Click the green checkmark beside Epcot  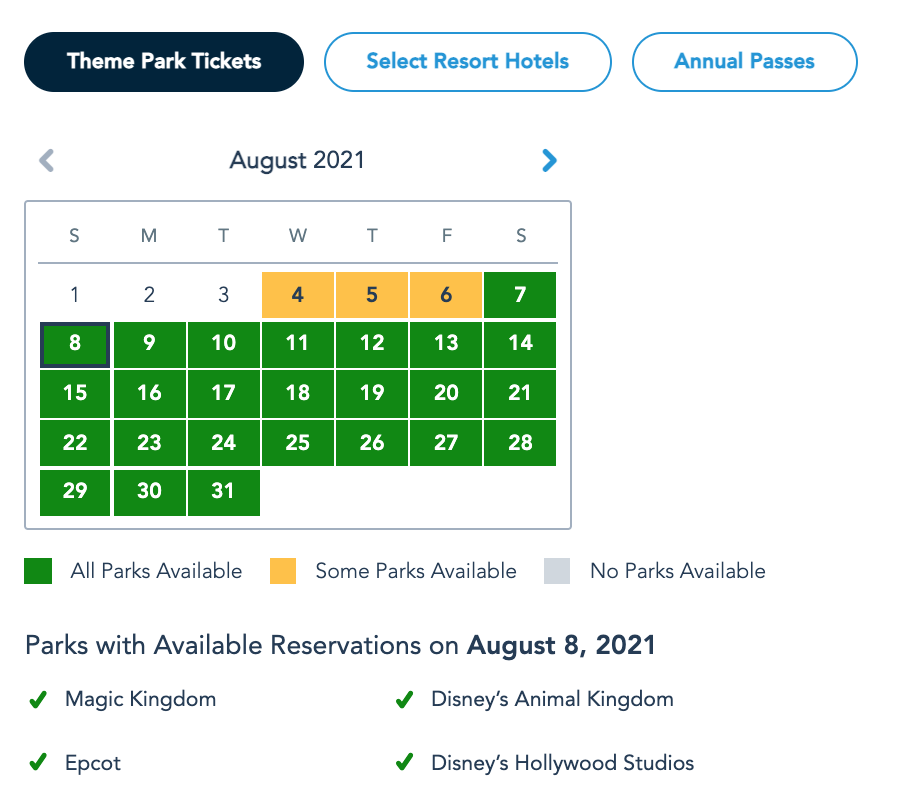tap(38, 763)
